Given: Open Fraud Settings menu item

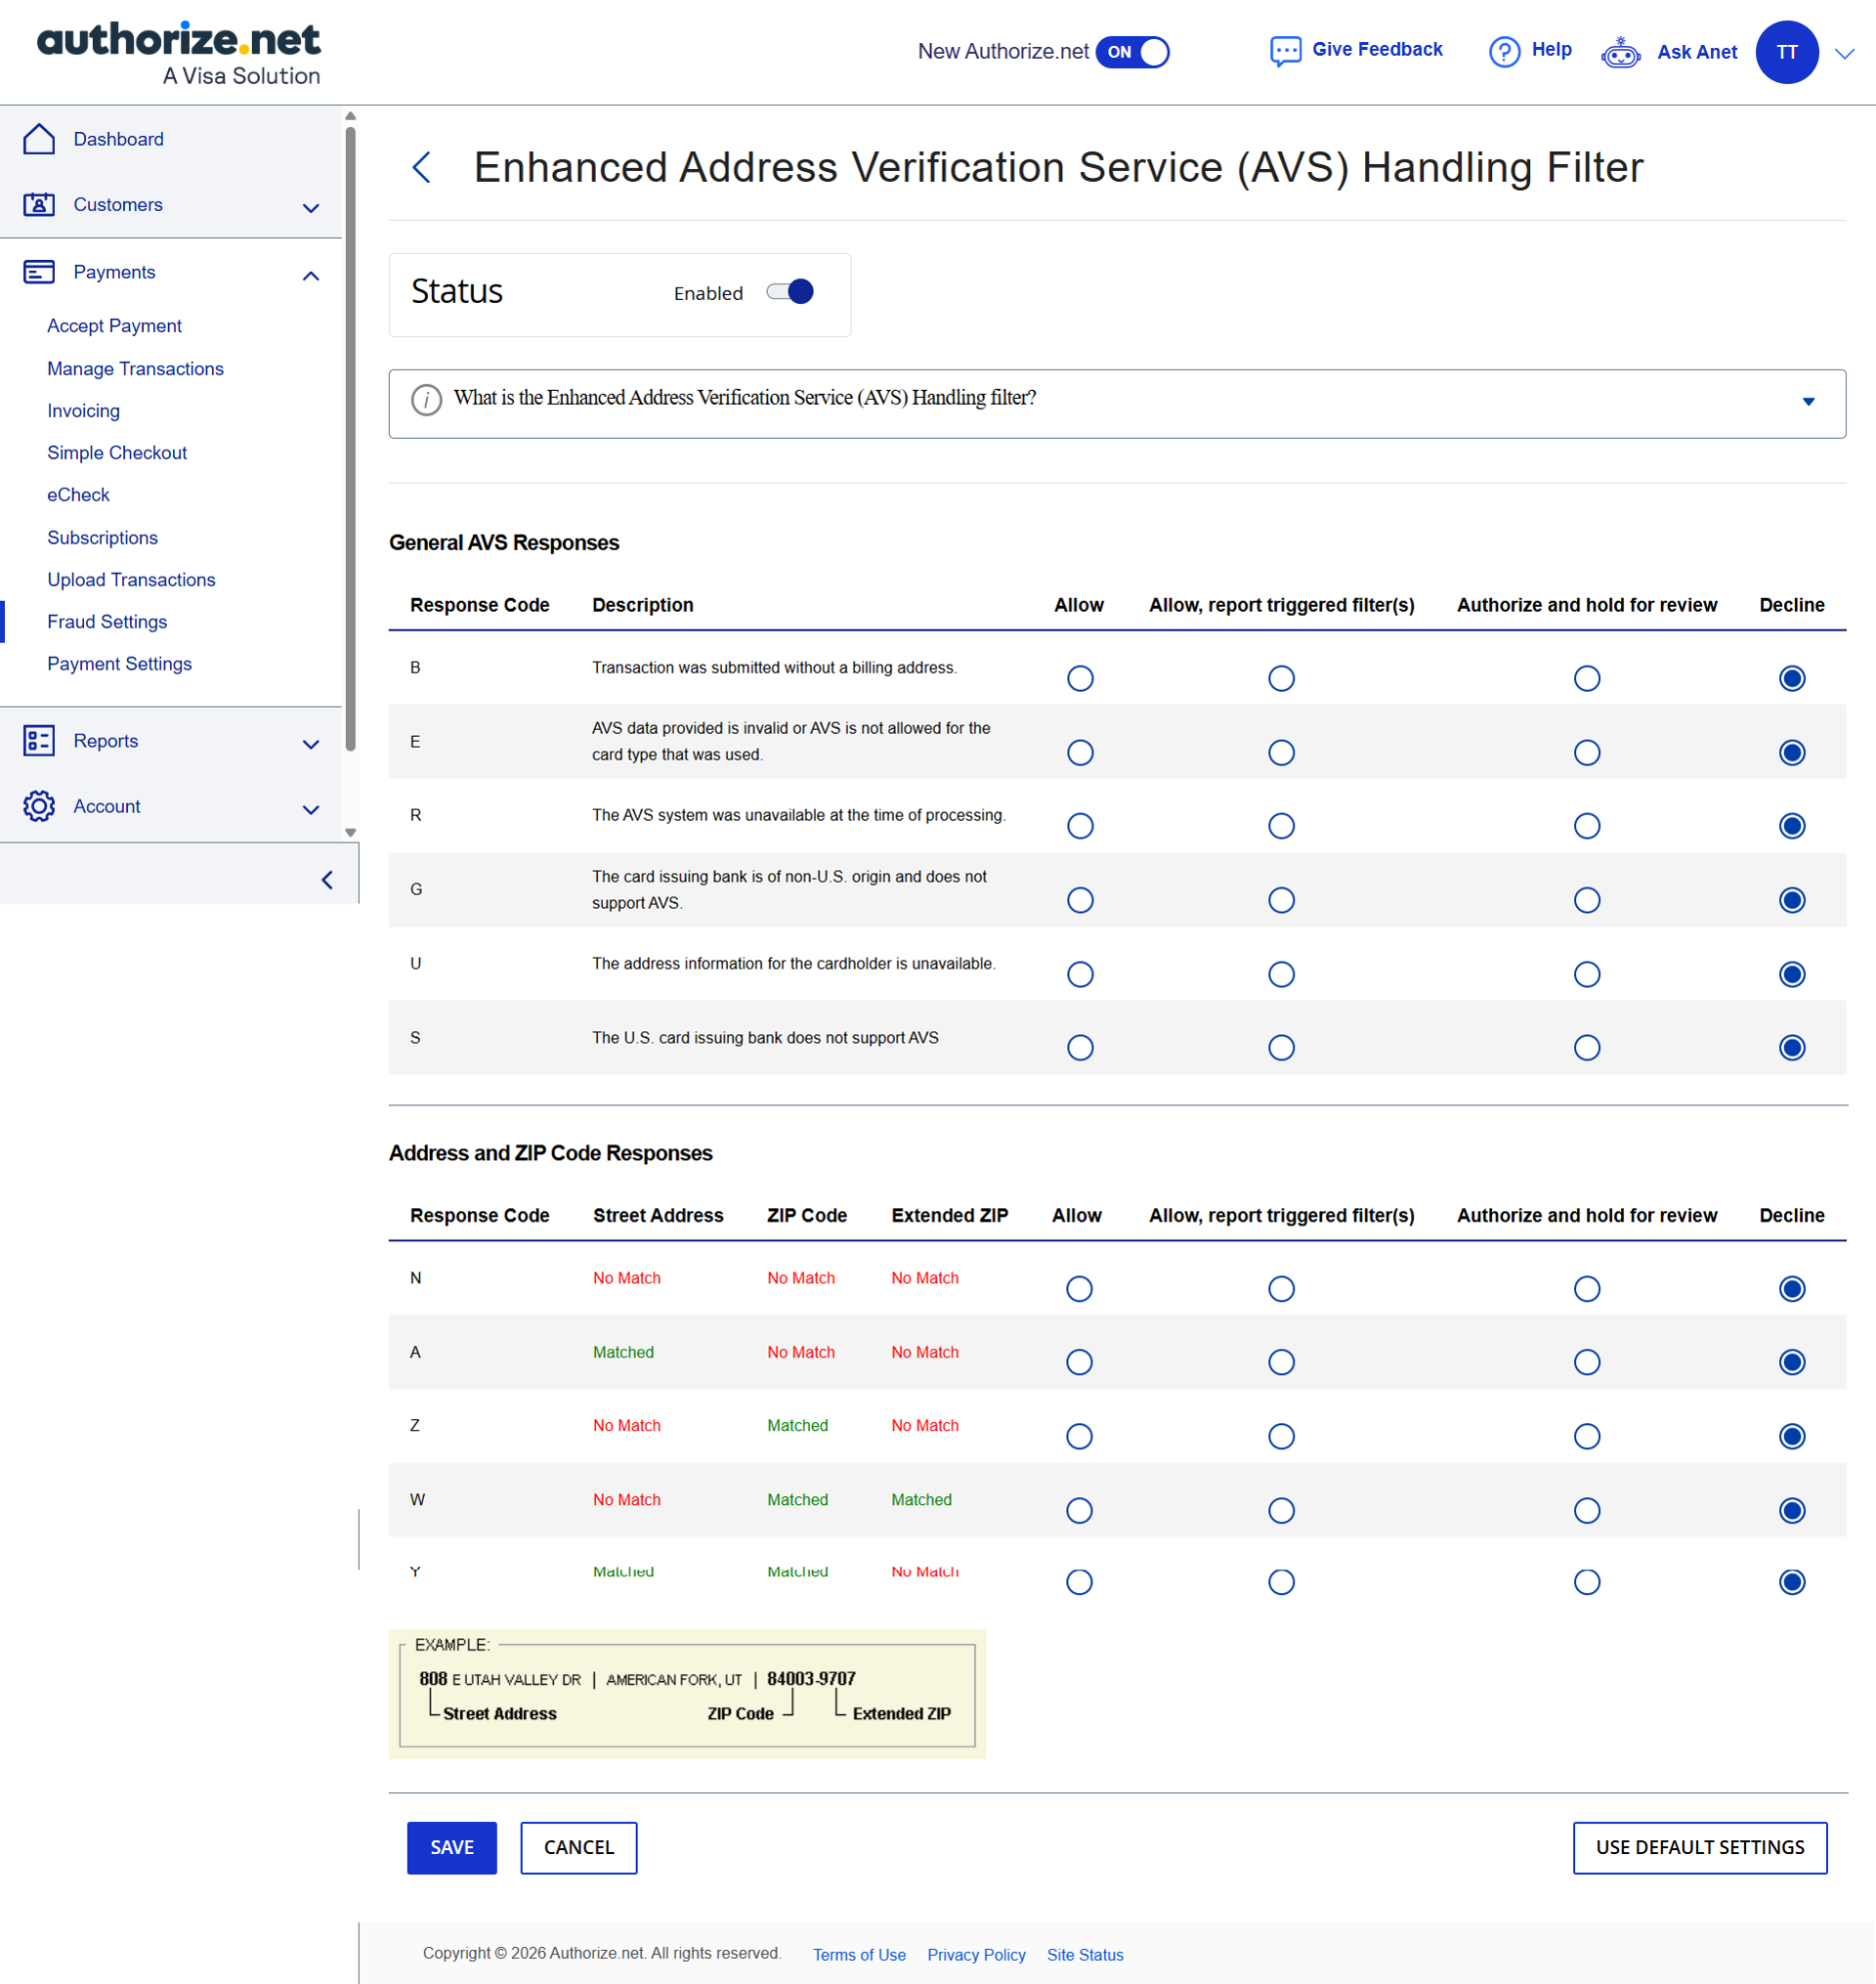Looking at the screenshot, I should 107,622.
